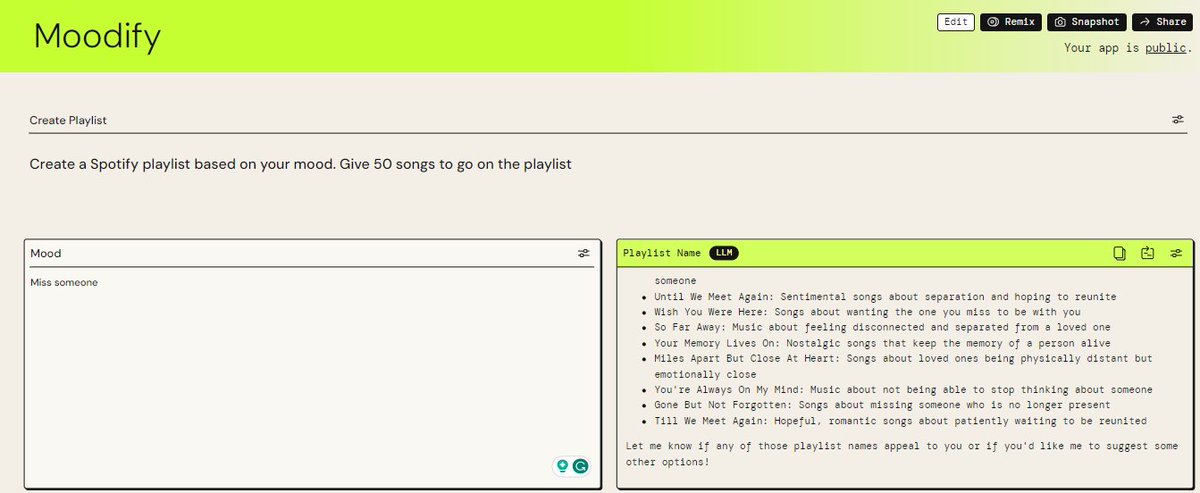Click into the Mood text input area
1200x493 pixels.
click(312, 380)
